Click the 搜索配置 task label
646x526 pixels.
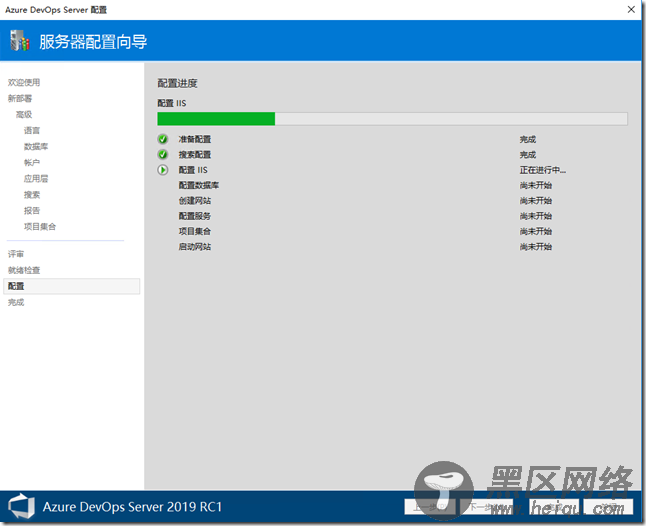click(194, 154)
